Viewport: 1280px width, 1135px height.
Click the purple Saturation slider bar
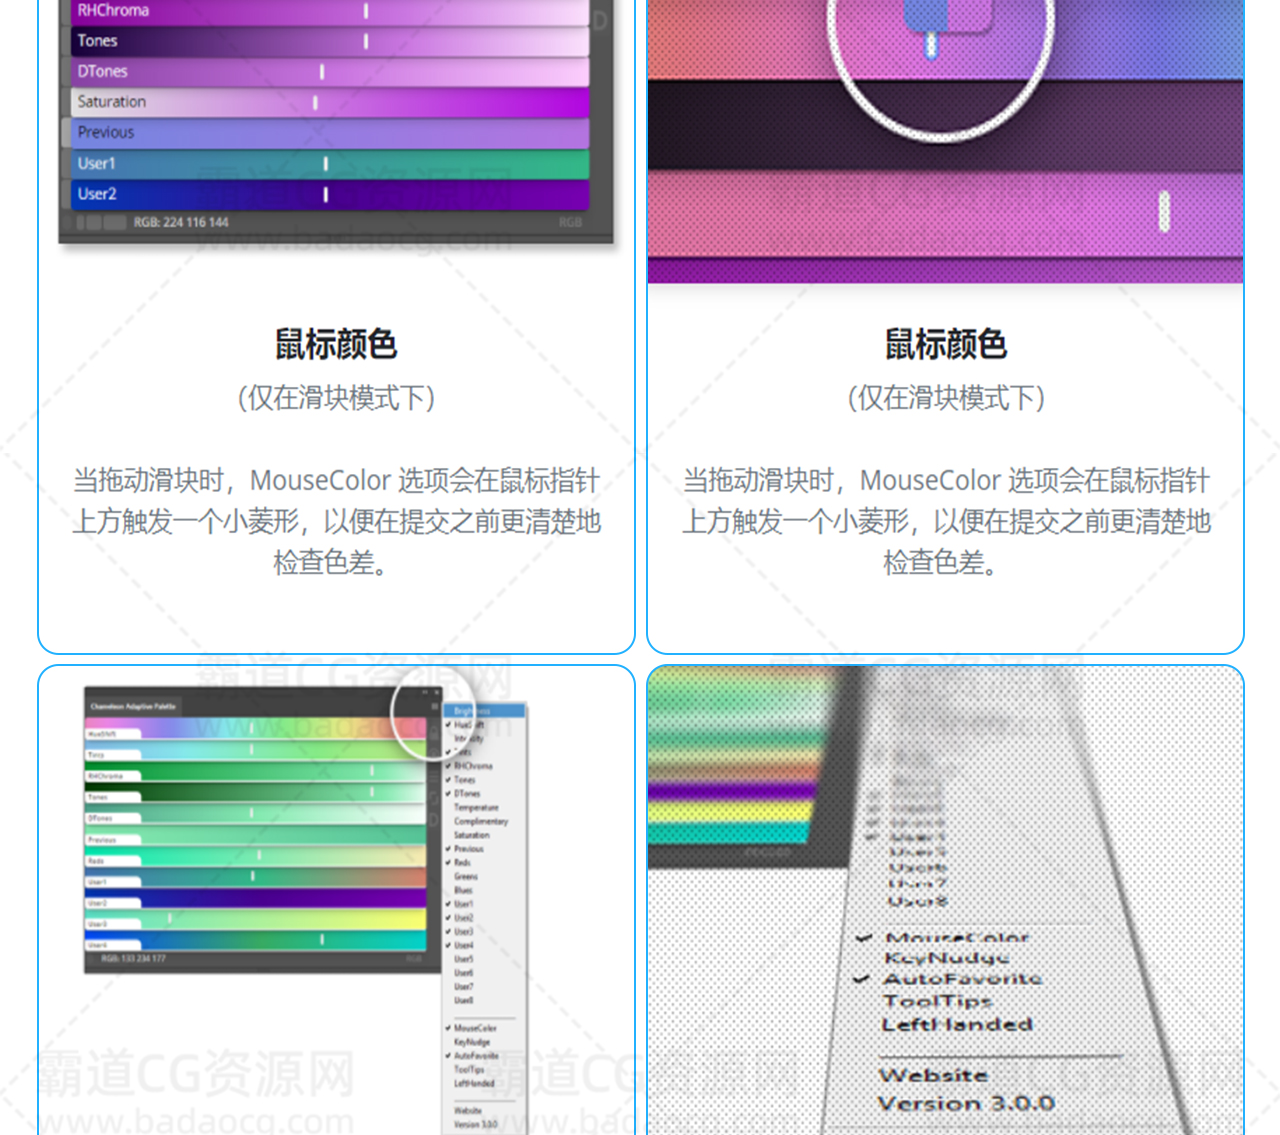tap(330, 102)
